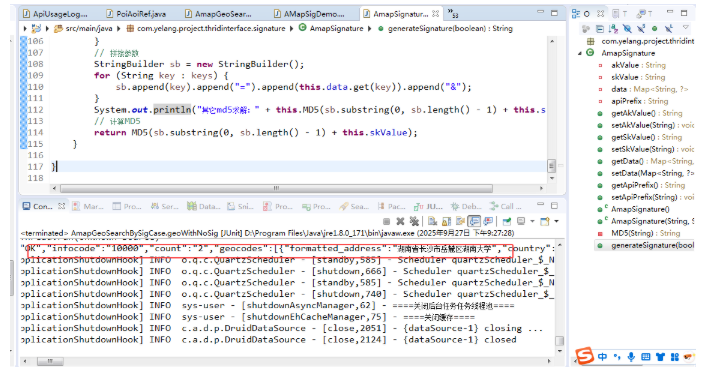Switch to ApiUsageLog editor tab
The width and height of the screenshot is (705, 371).
[x=55, y=14]
